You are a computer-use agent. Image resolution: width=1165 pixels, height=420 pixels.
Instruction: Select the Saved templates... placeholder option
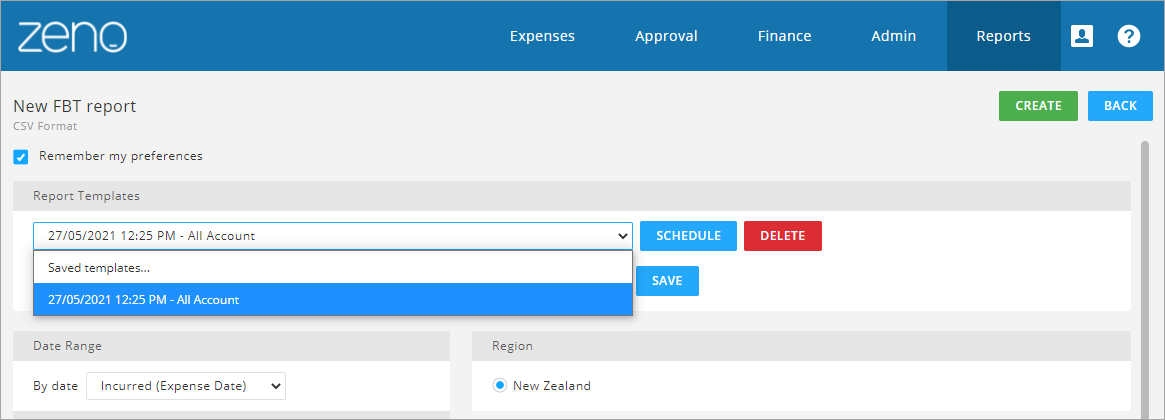point(333,268)
